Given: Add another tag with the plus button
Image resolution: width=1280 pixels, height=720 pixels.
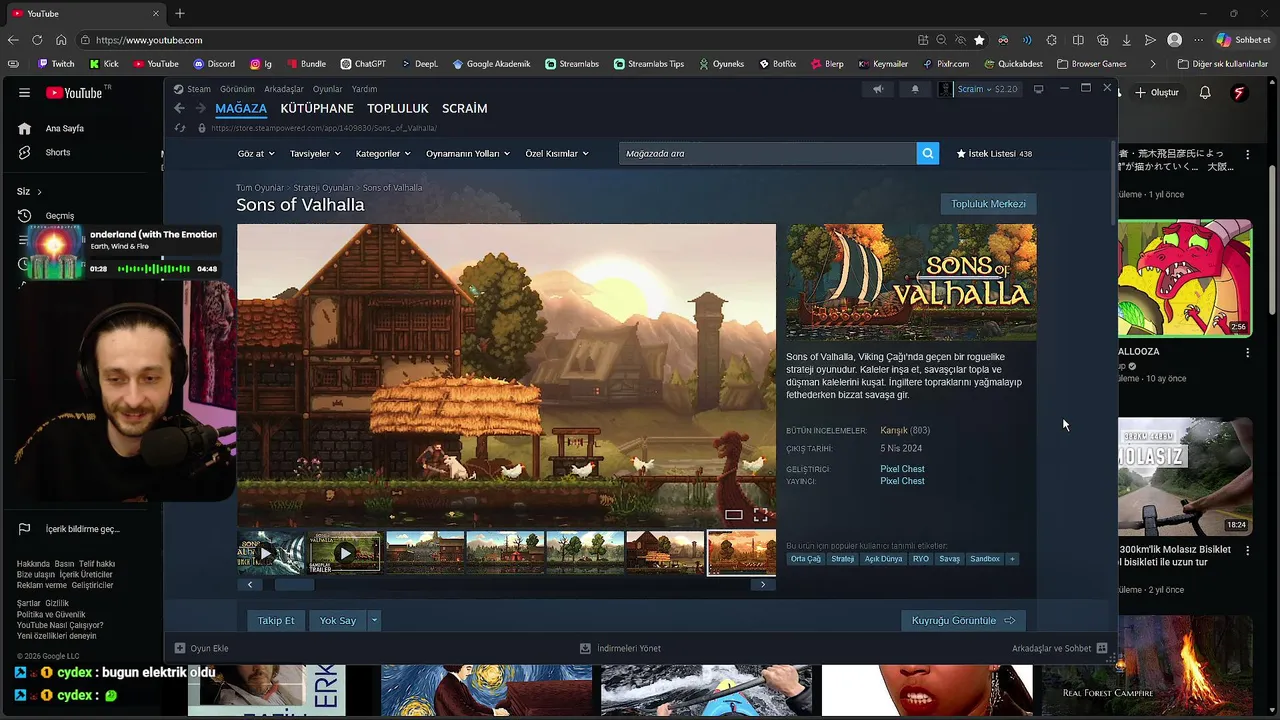Looking at the screenshot, I should pos(1012,559).
